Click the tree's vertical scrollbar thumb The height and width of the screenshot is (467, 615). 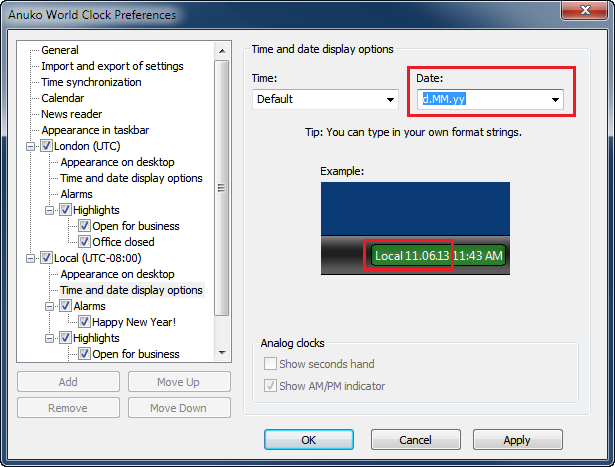click(x=222, y=187)
